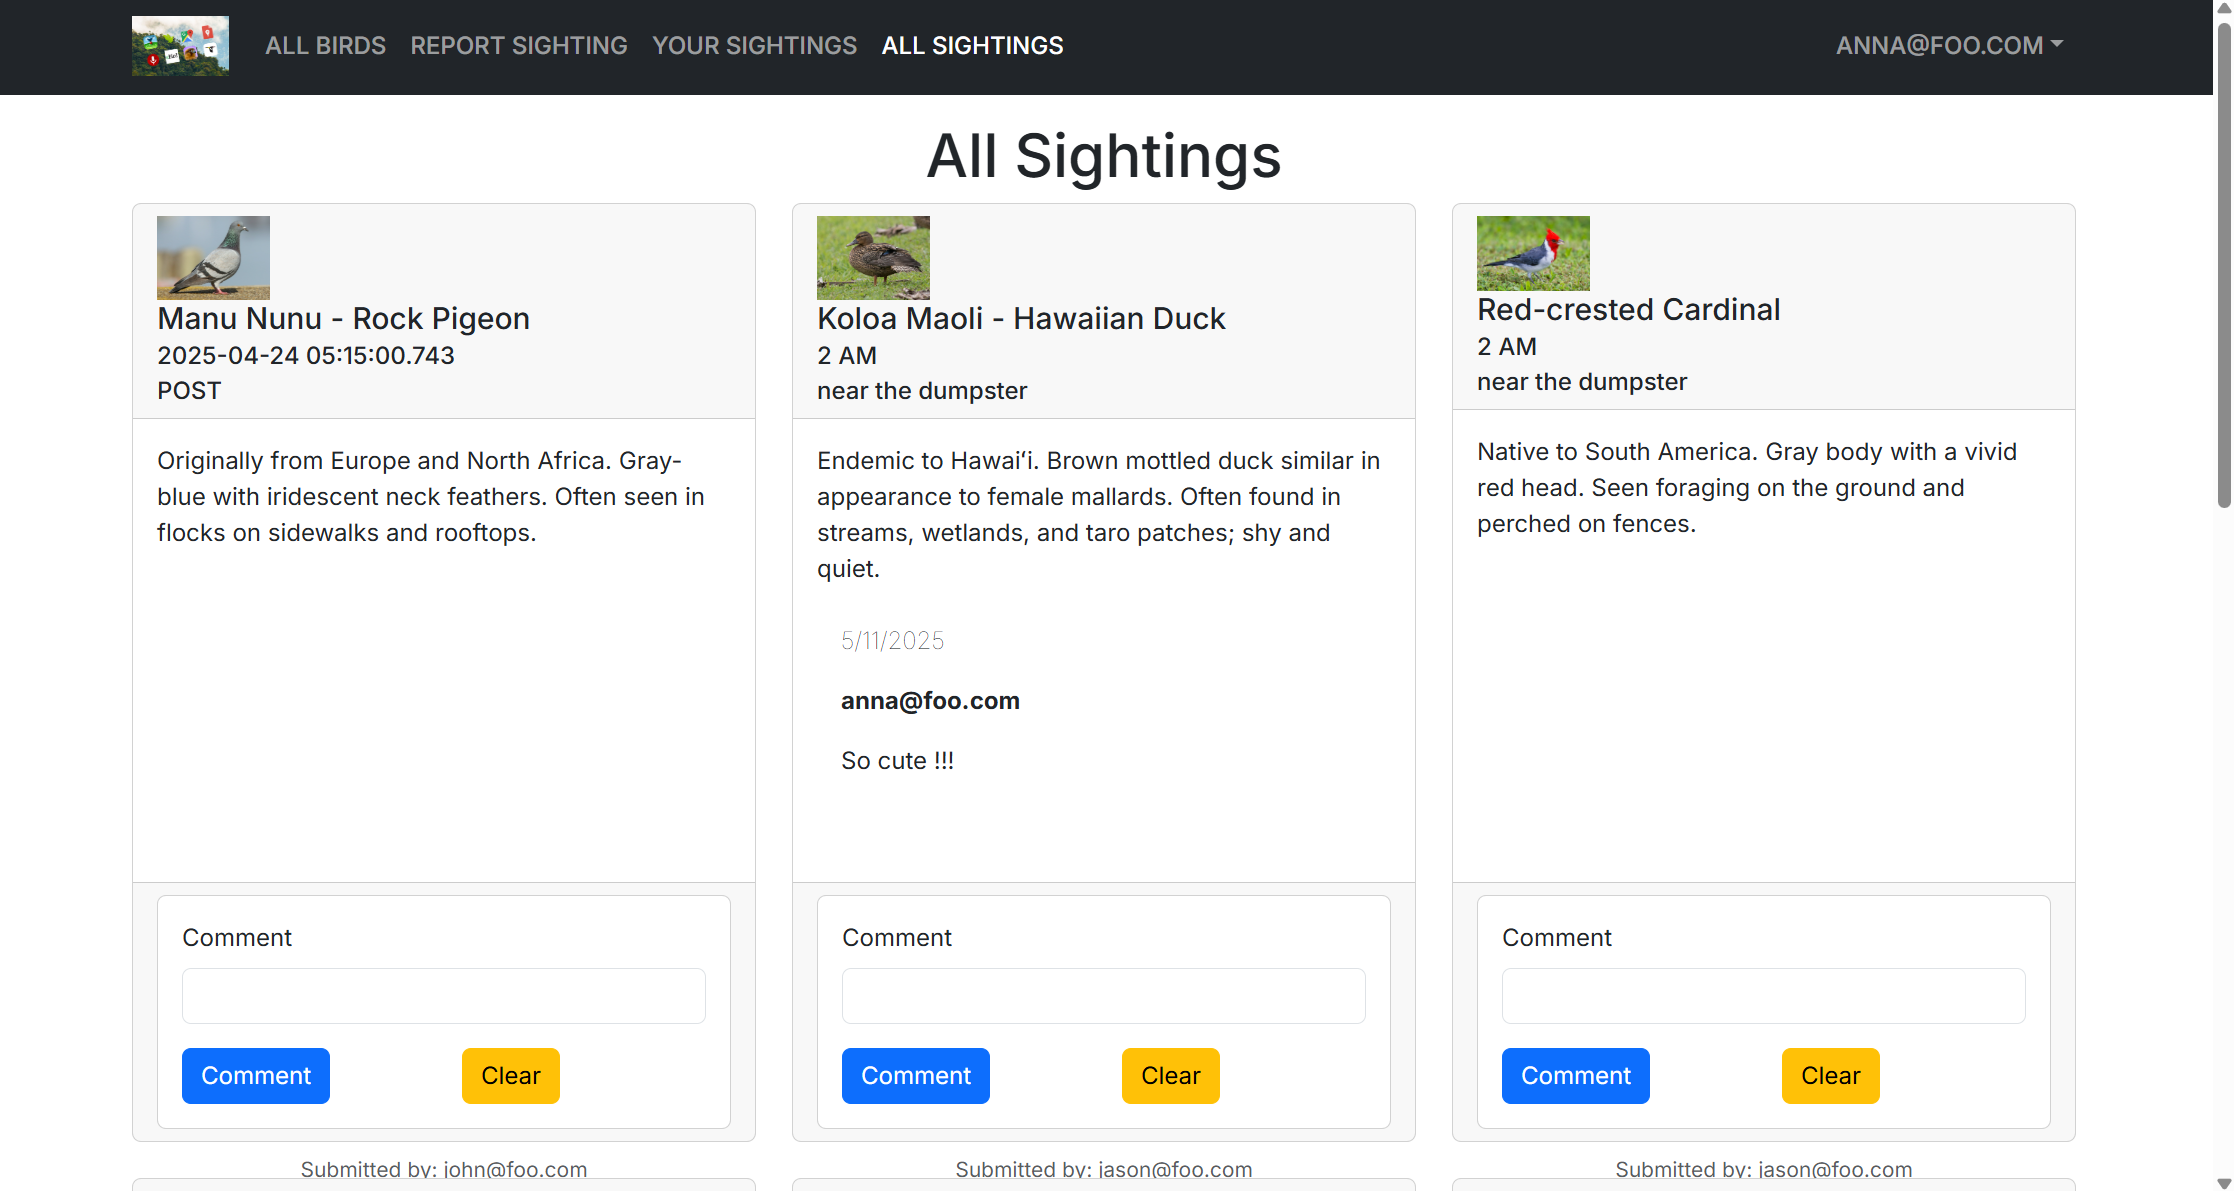Open the Rock Pigeon thumbnail image
Screen dimensions: 2234x1191
(213, 257)
